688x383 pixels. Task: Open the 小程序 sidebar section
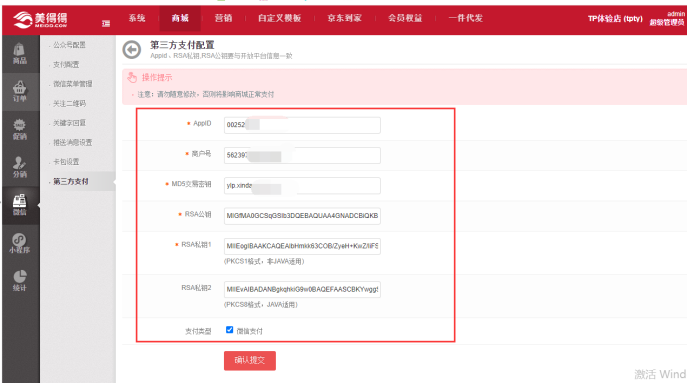tap(20, 243)
